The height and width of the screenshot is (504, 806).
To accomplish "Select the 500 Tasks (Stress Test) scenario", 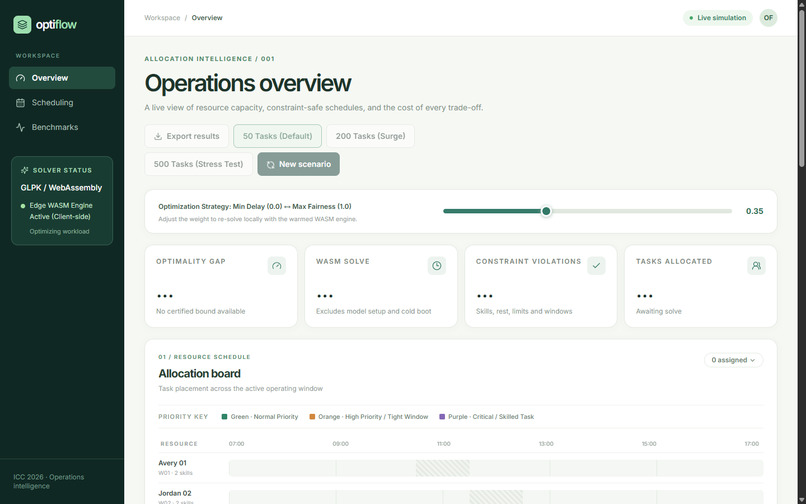I will click(x=198, y=164).
